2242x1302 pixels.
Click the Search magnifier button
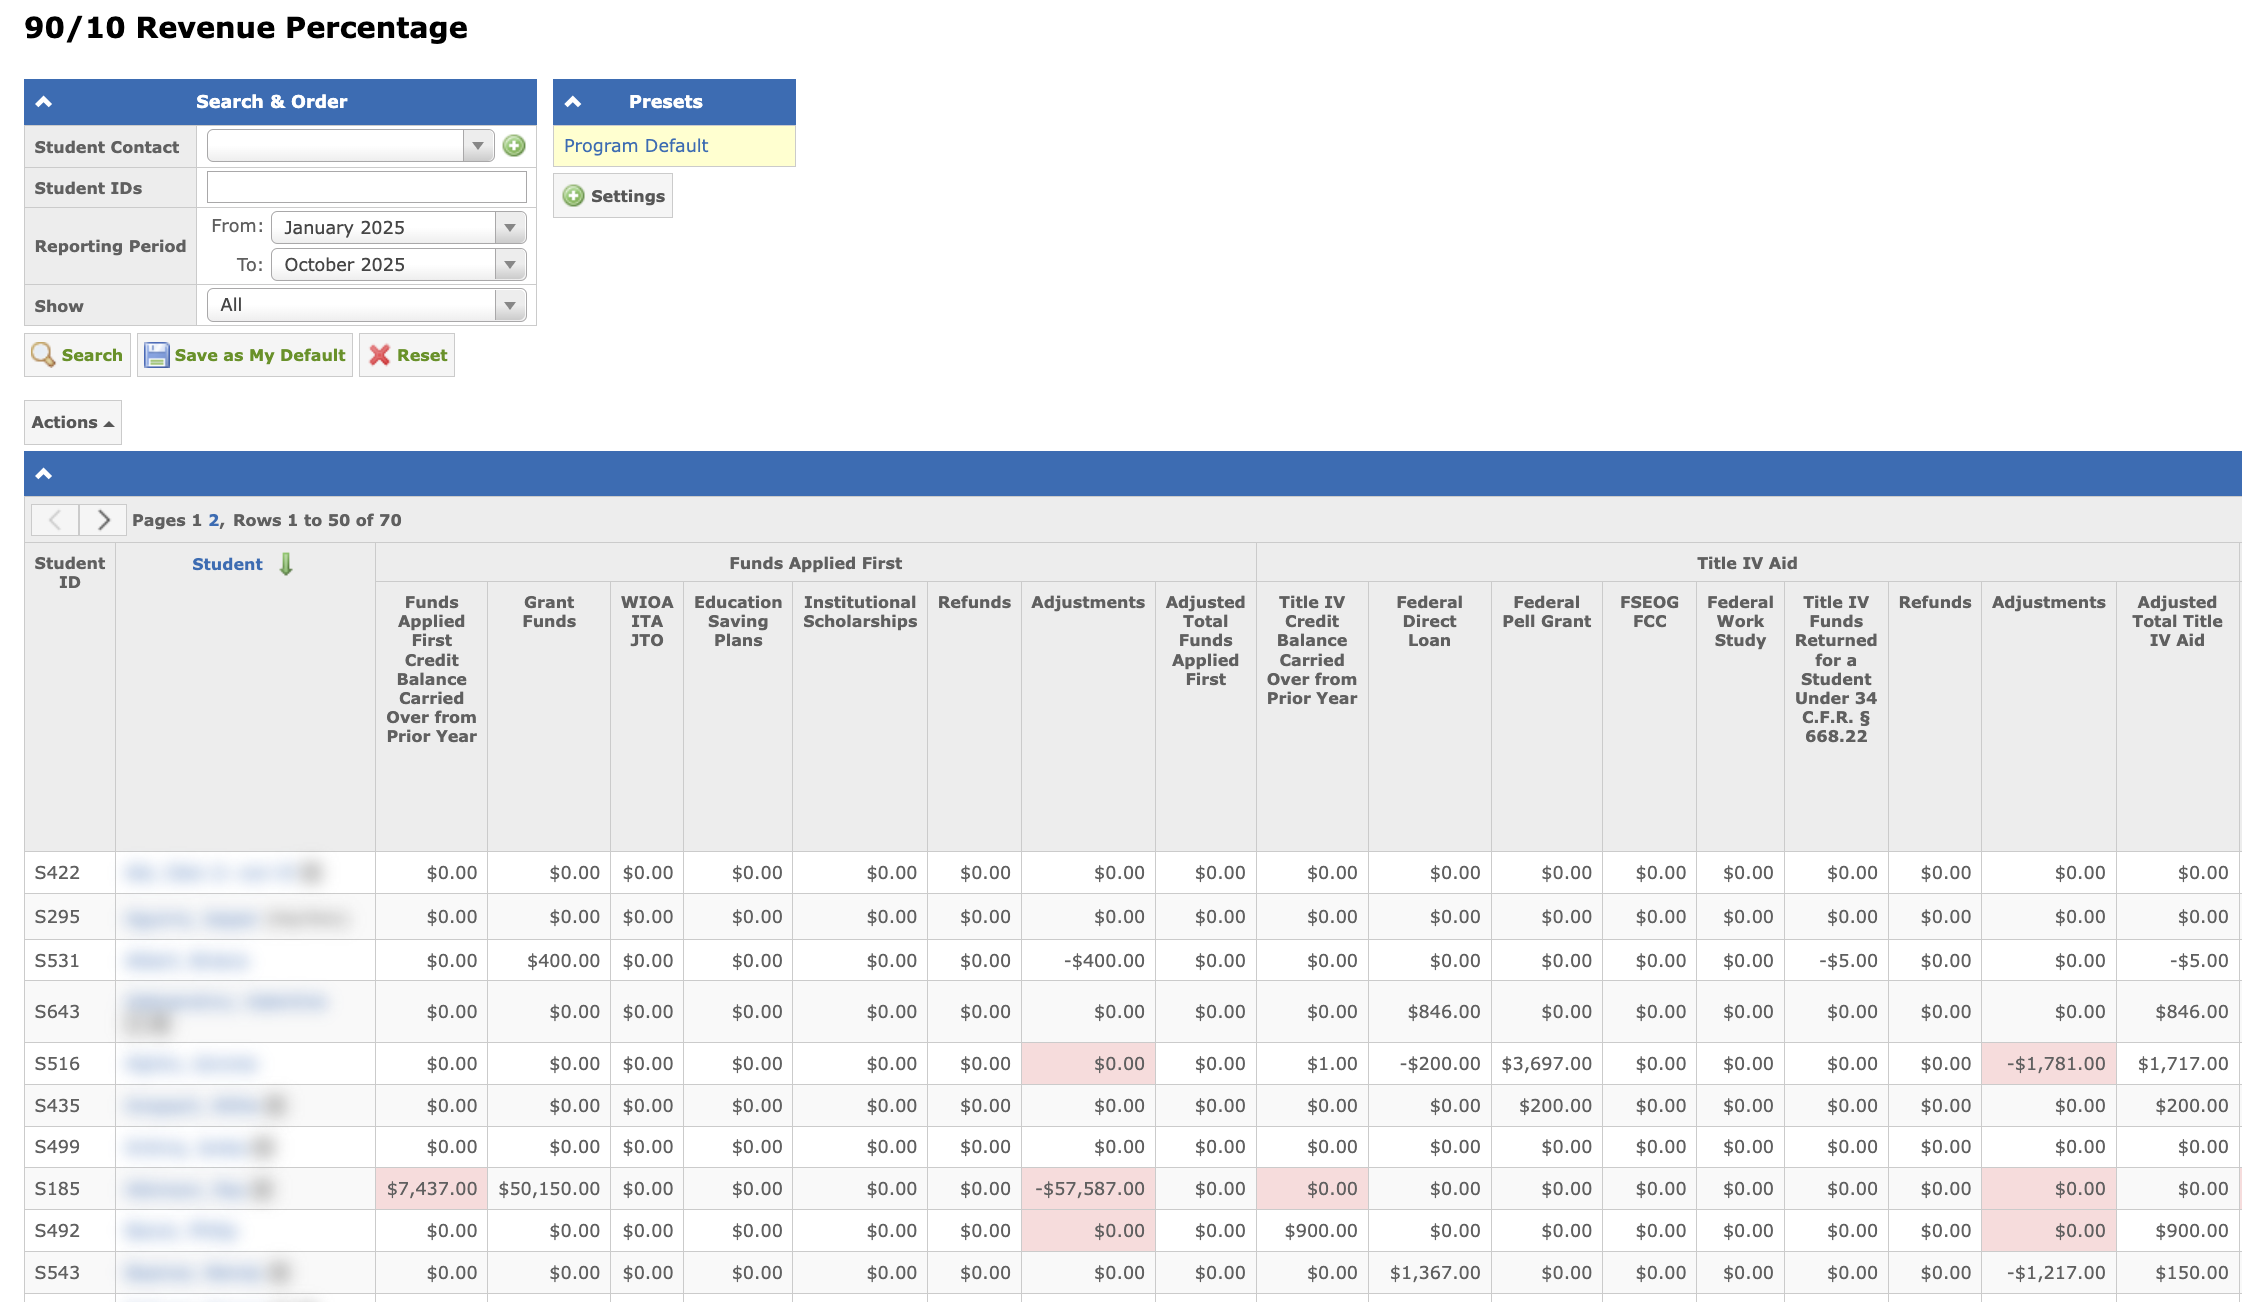click(77, 355)
